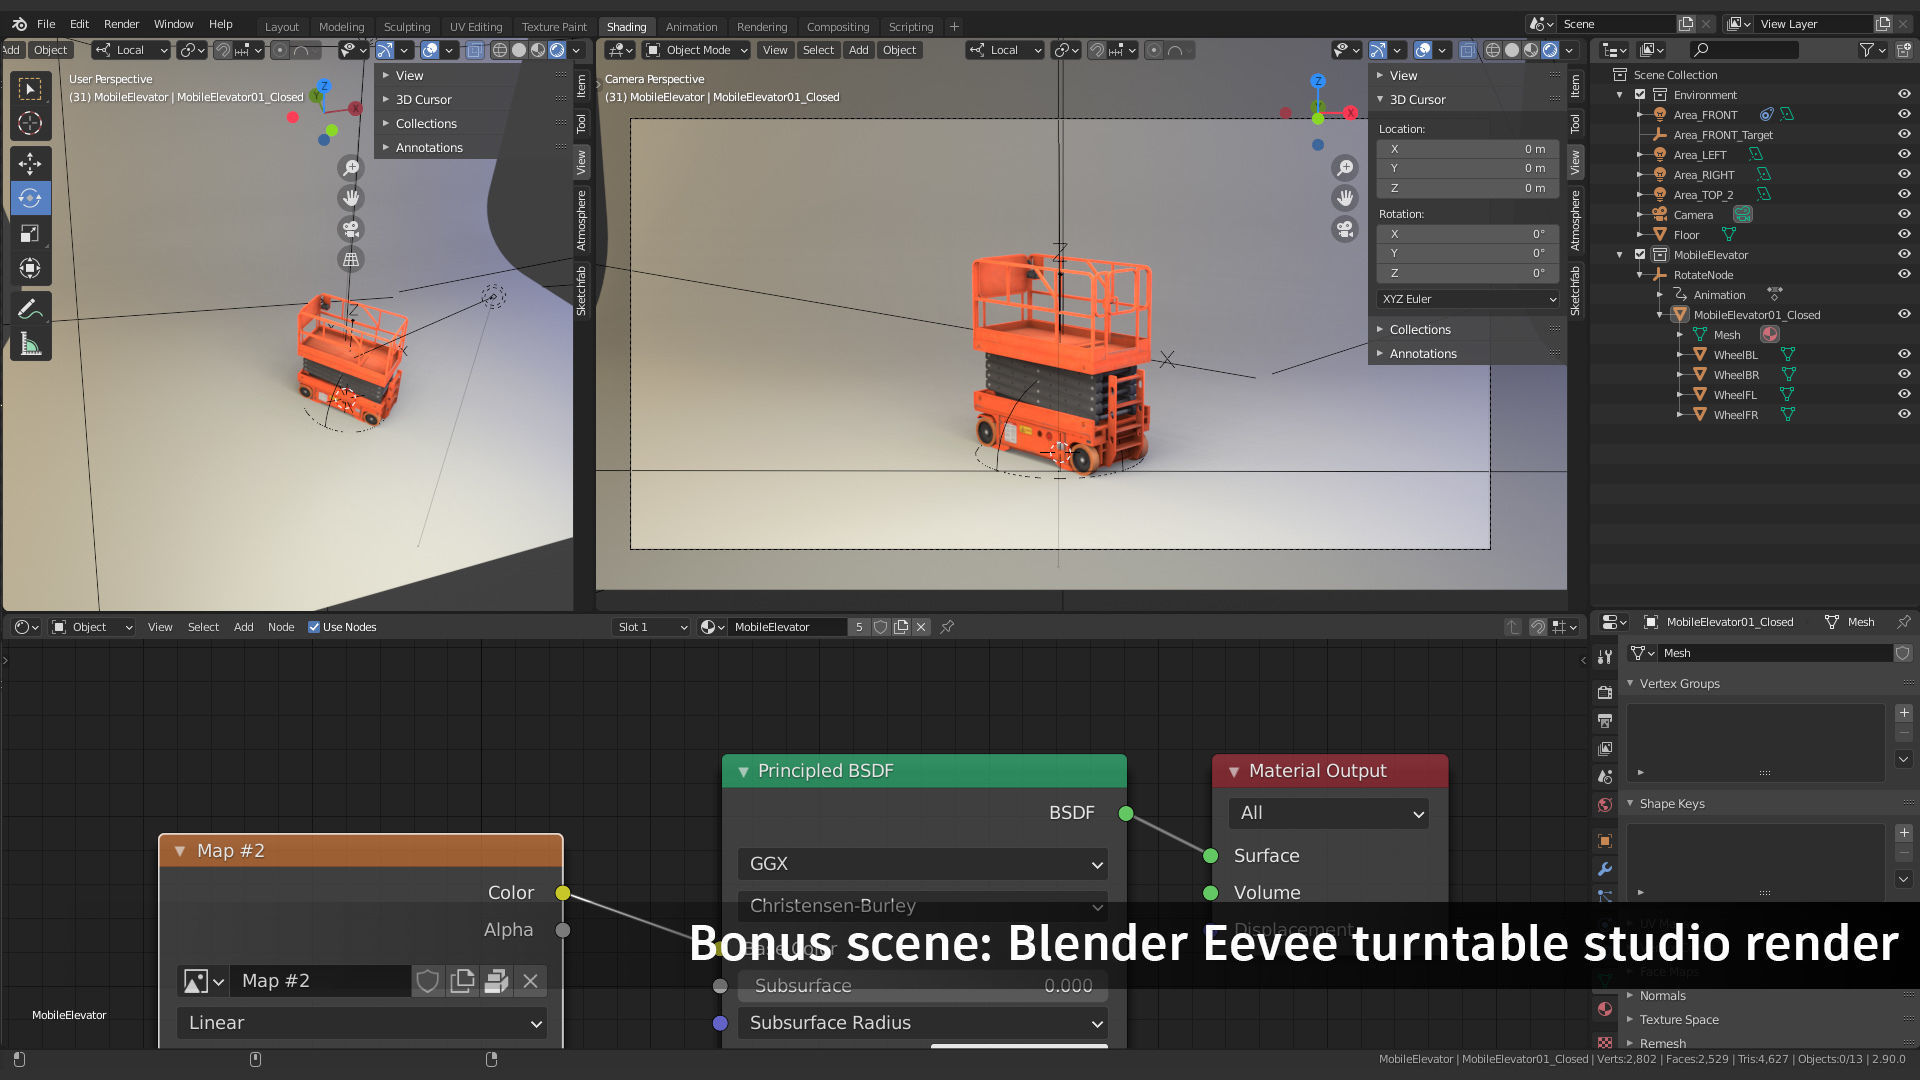The width and height of the screenshot is (1920, 1080).
Task: Click pan hand icon in left viewport
Action: tap(351, 198)
